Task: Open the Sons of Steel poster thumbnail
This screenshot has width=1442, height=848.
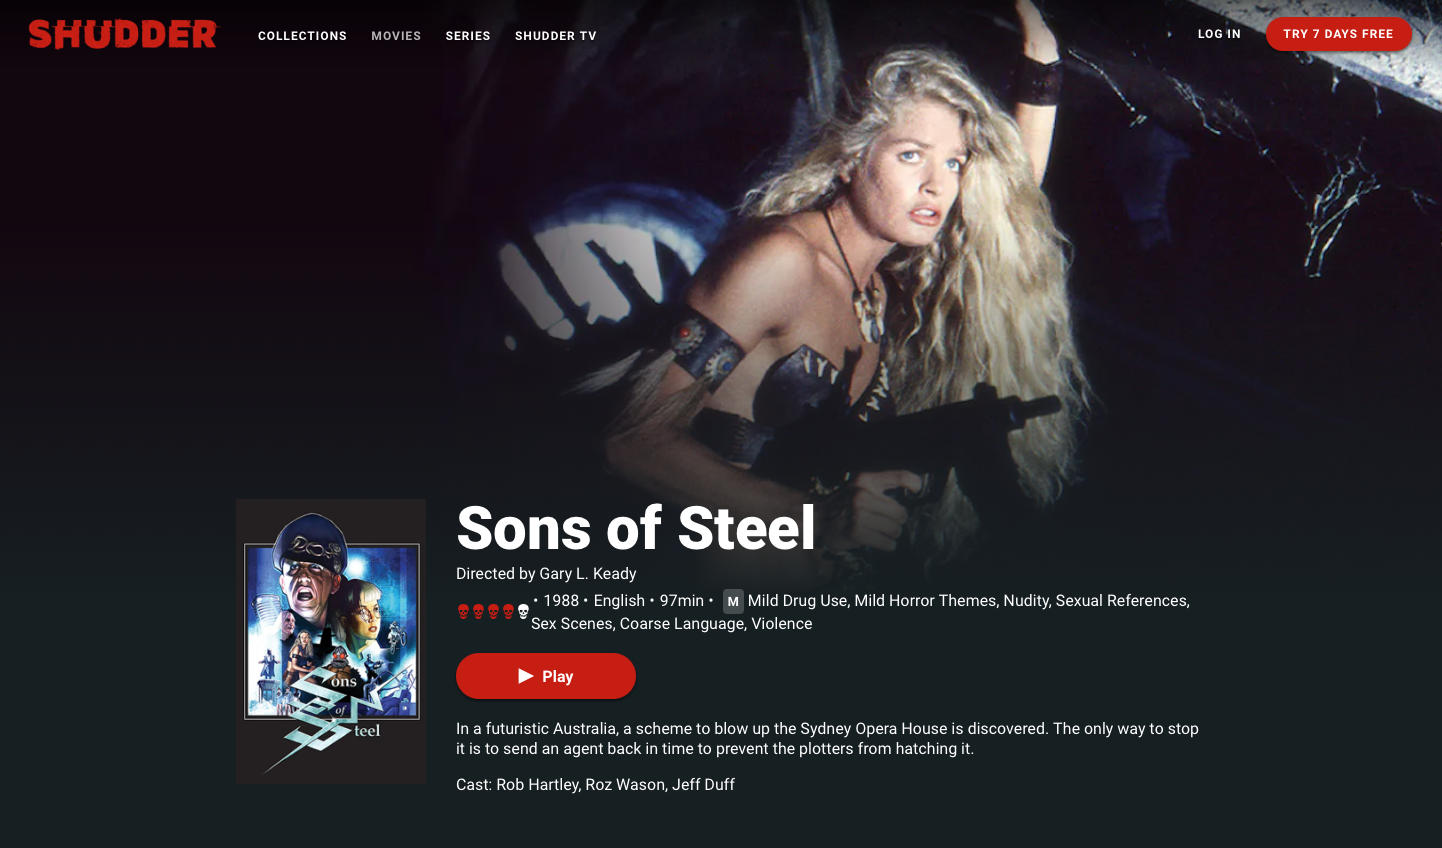Action: [331, 641]
